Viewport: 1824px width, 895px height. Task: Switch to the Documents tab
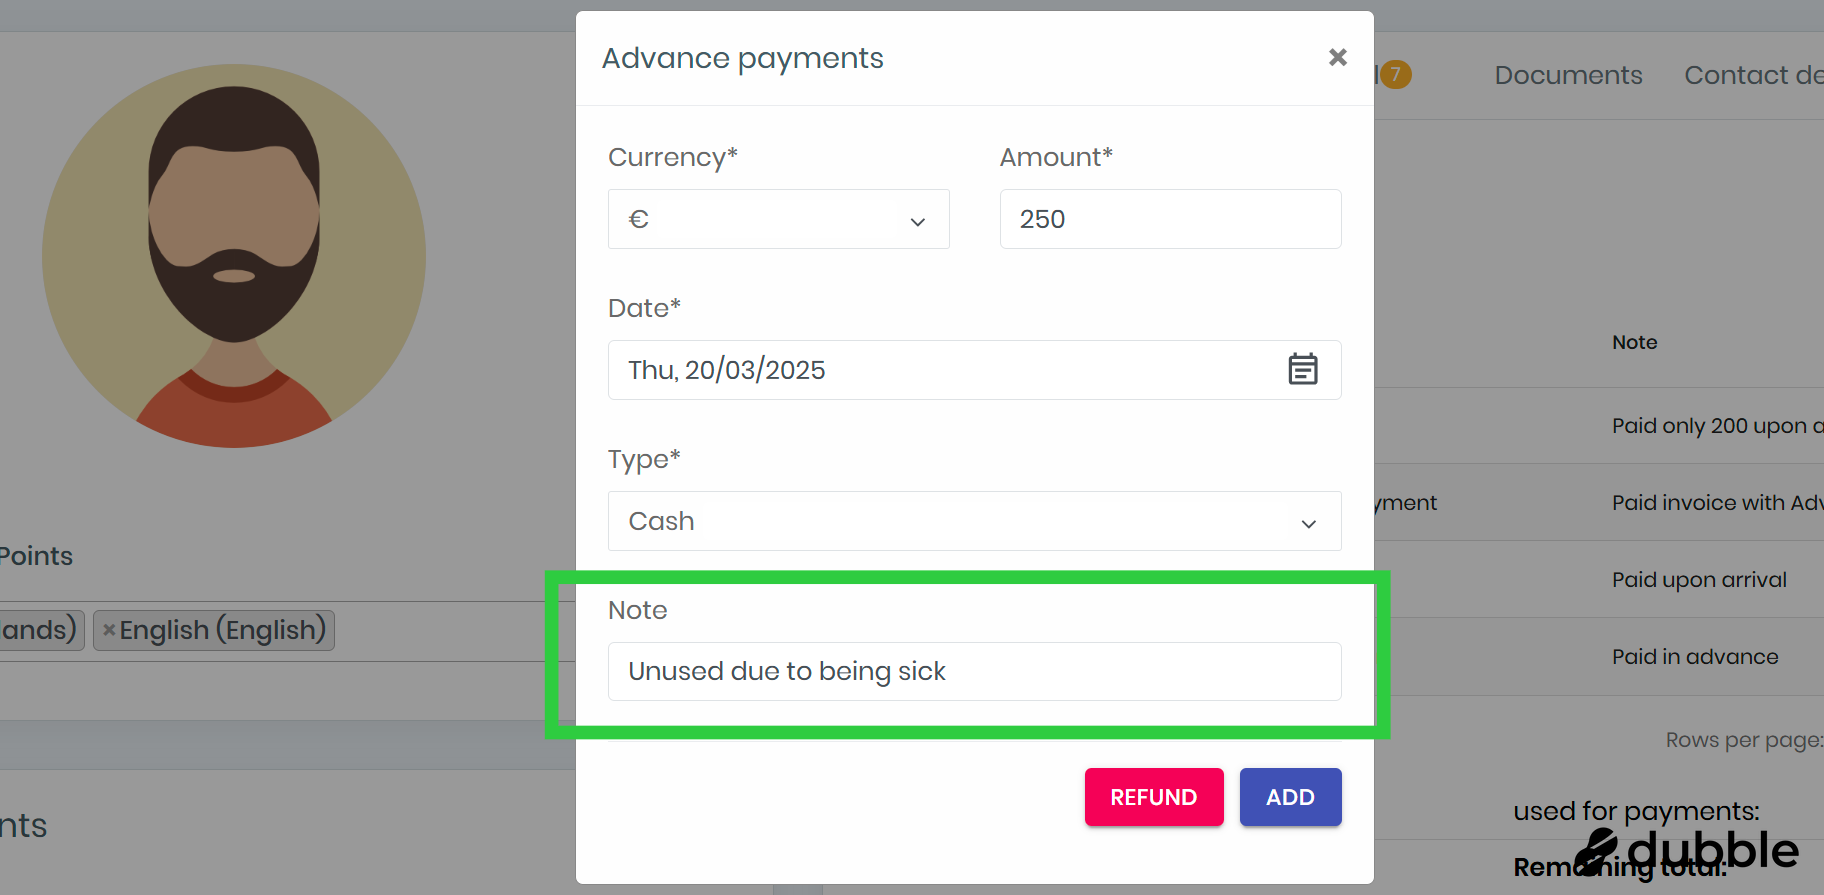point(1568,75)
